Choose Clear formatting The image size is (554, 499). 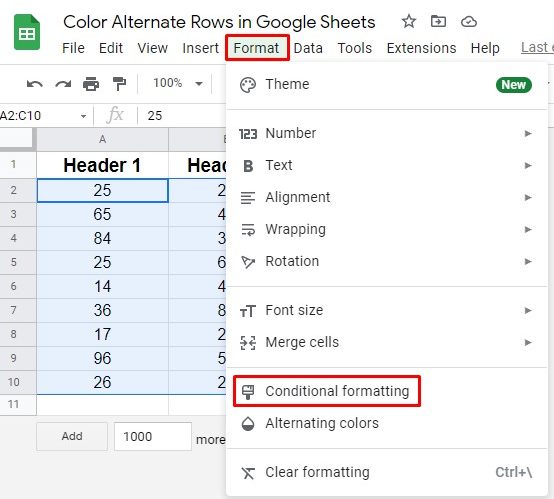click(387, 472)
